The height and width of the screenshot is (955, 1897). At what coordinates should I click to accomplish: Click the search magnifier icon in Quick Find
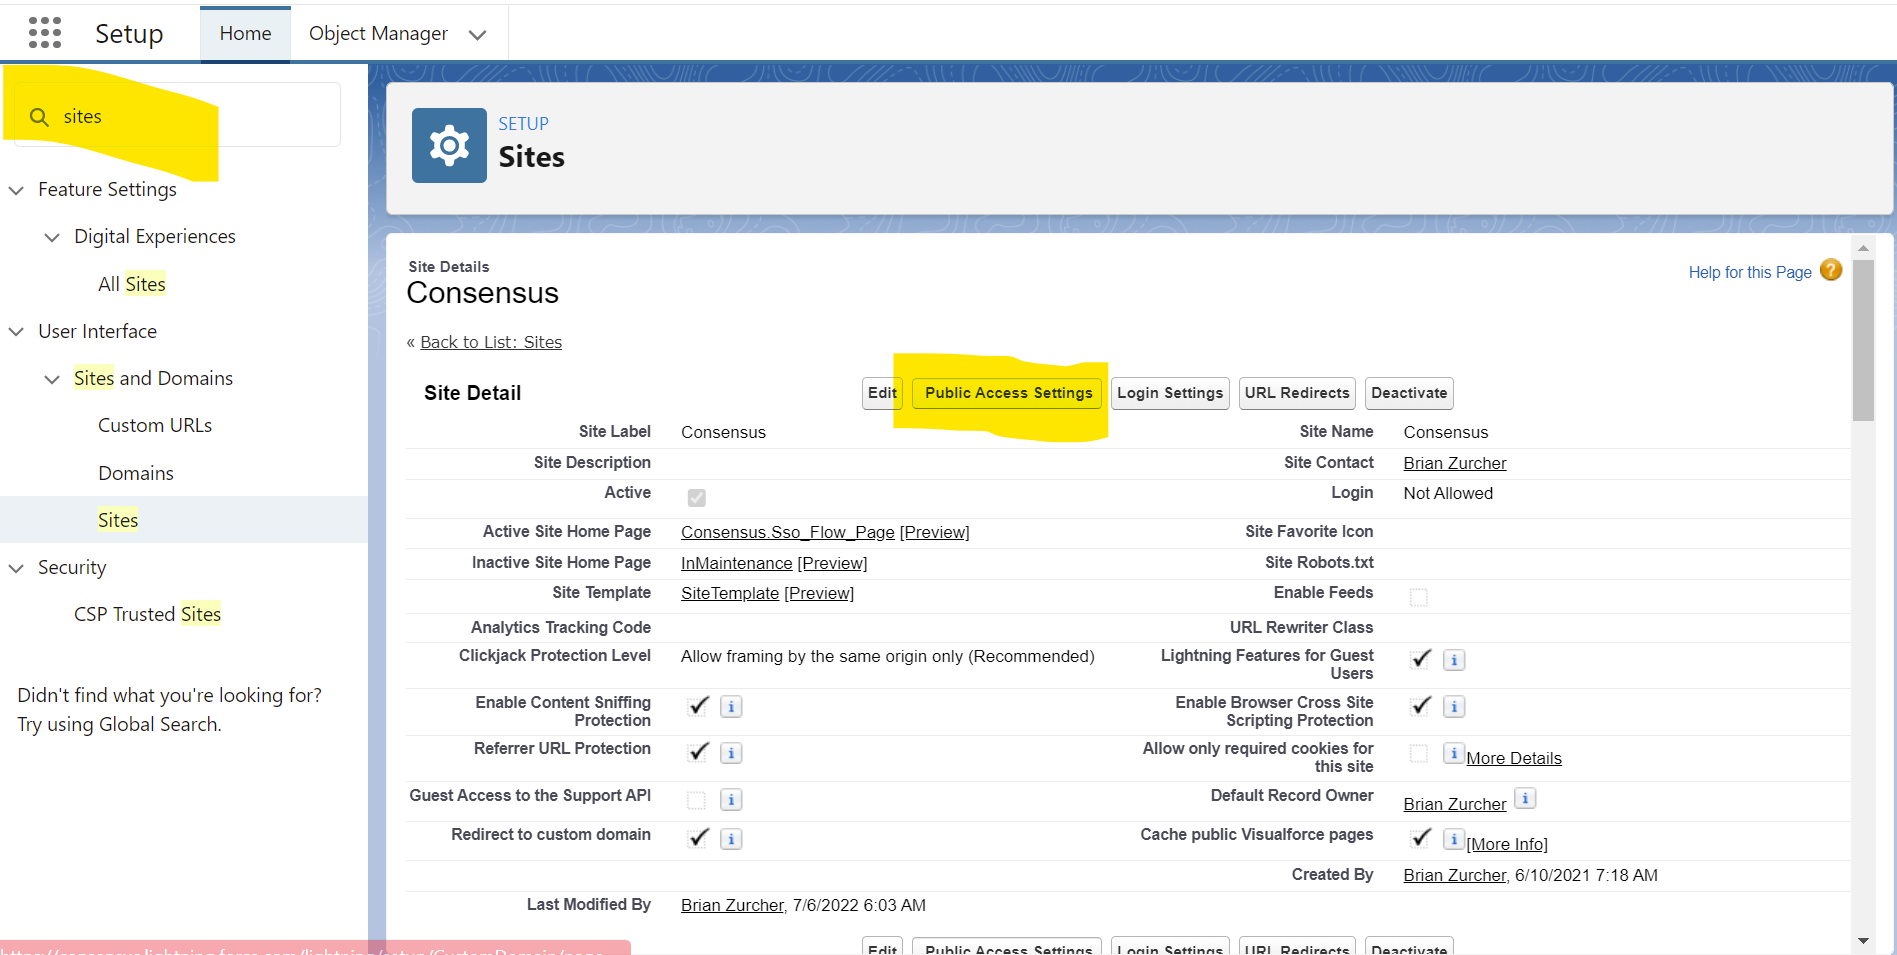[x=39, y=117]
